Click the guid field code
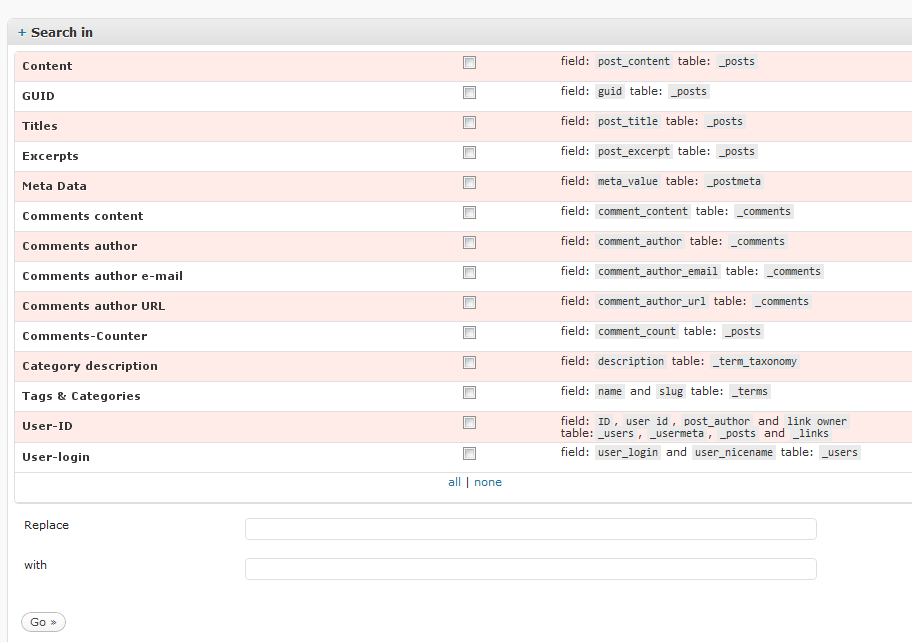The height and width of the screenshot is (642, 912). [610, 91]
